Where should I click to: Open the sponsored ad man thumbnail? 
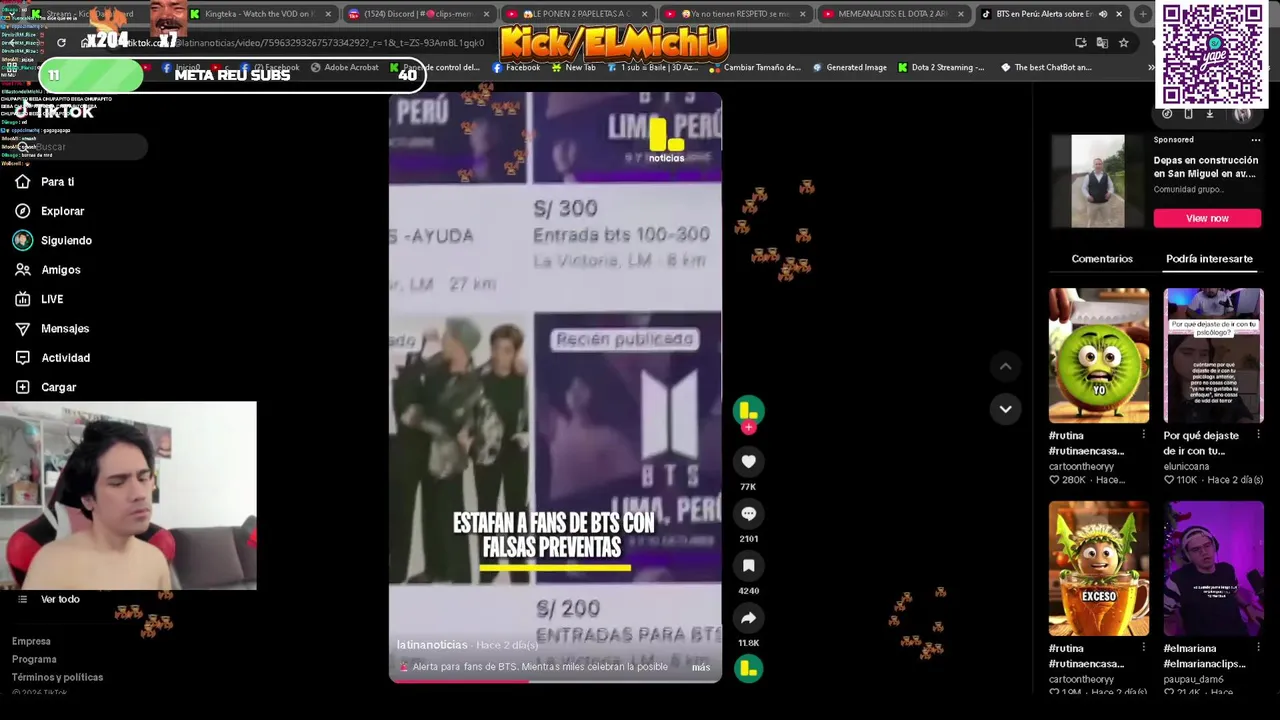[x=1098, y=181]
